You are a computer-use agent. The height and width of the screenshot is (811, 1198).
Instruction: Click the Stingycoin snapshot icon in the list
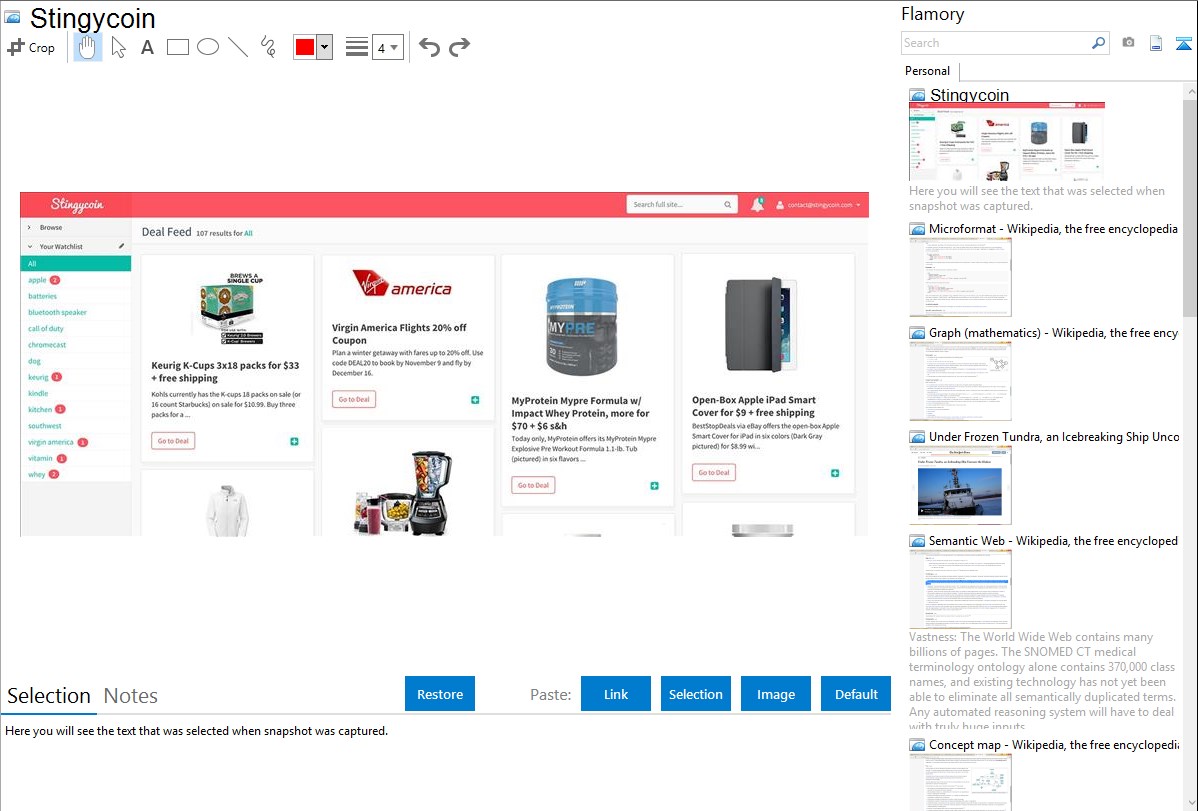[x=917, y=96]
